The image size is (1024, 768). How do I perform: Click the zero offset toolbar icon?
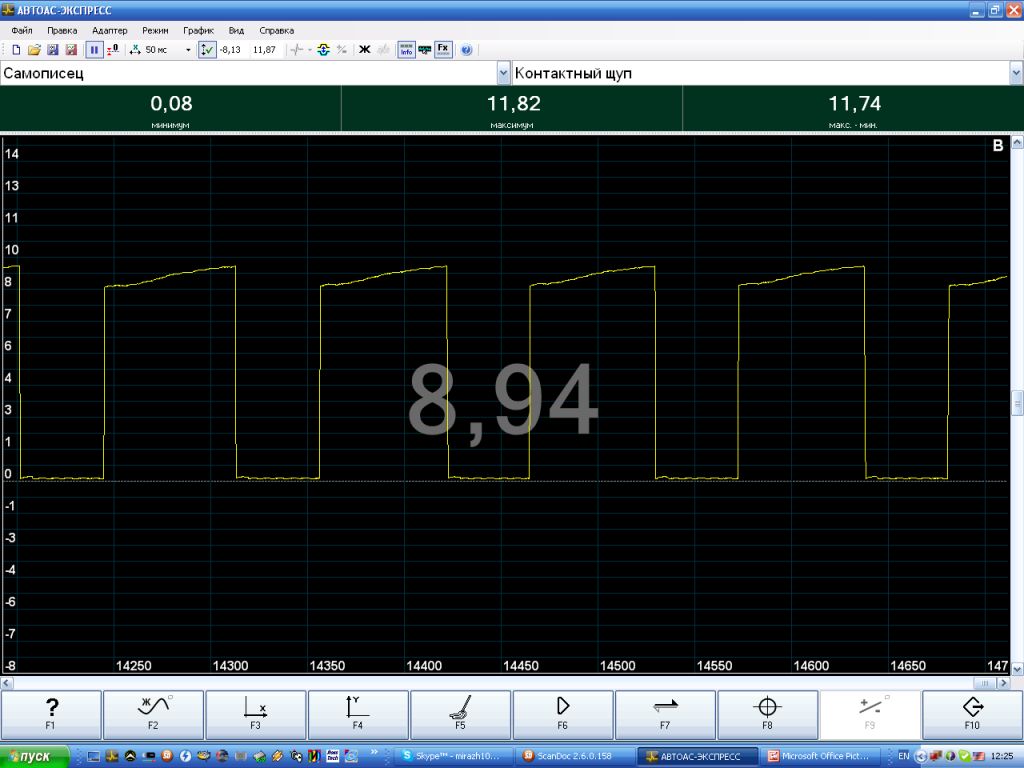pos(113,50)
